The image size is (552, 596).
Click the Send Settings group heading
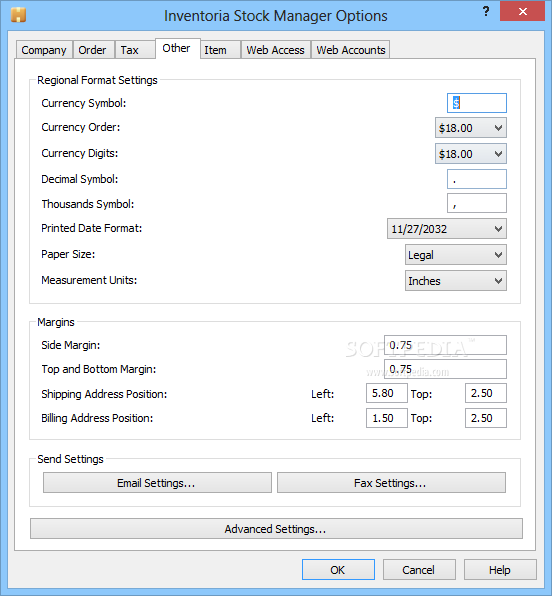coord(70,459)
